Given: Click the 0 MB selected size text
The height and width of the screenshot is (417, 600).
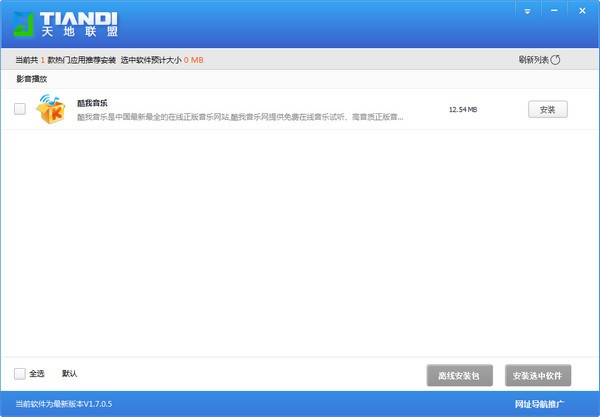Looking at the screenshot, I should pos(194,60).
